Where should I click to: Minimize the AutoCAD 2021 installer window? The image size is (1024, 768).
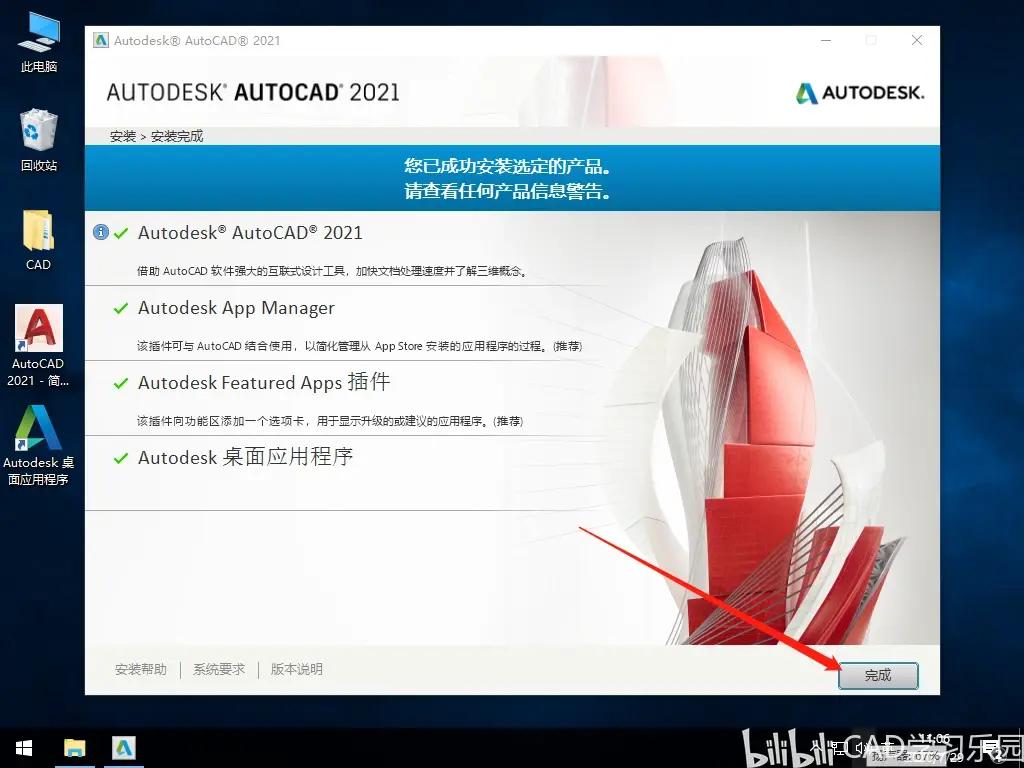(x=826, y=40)
